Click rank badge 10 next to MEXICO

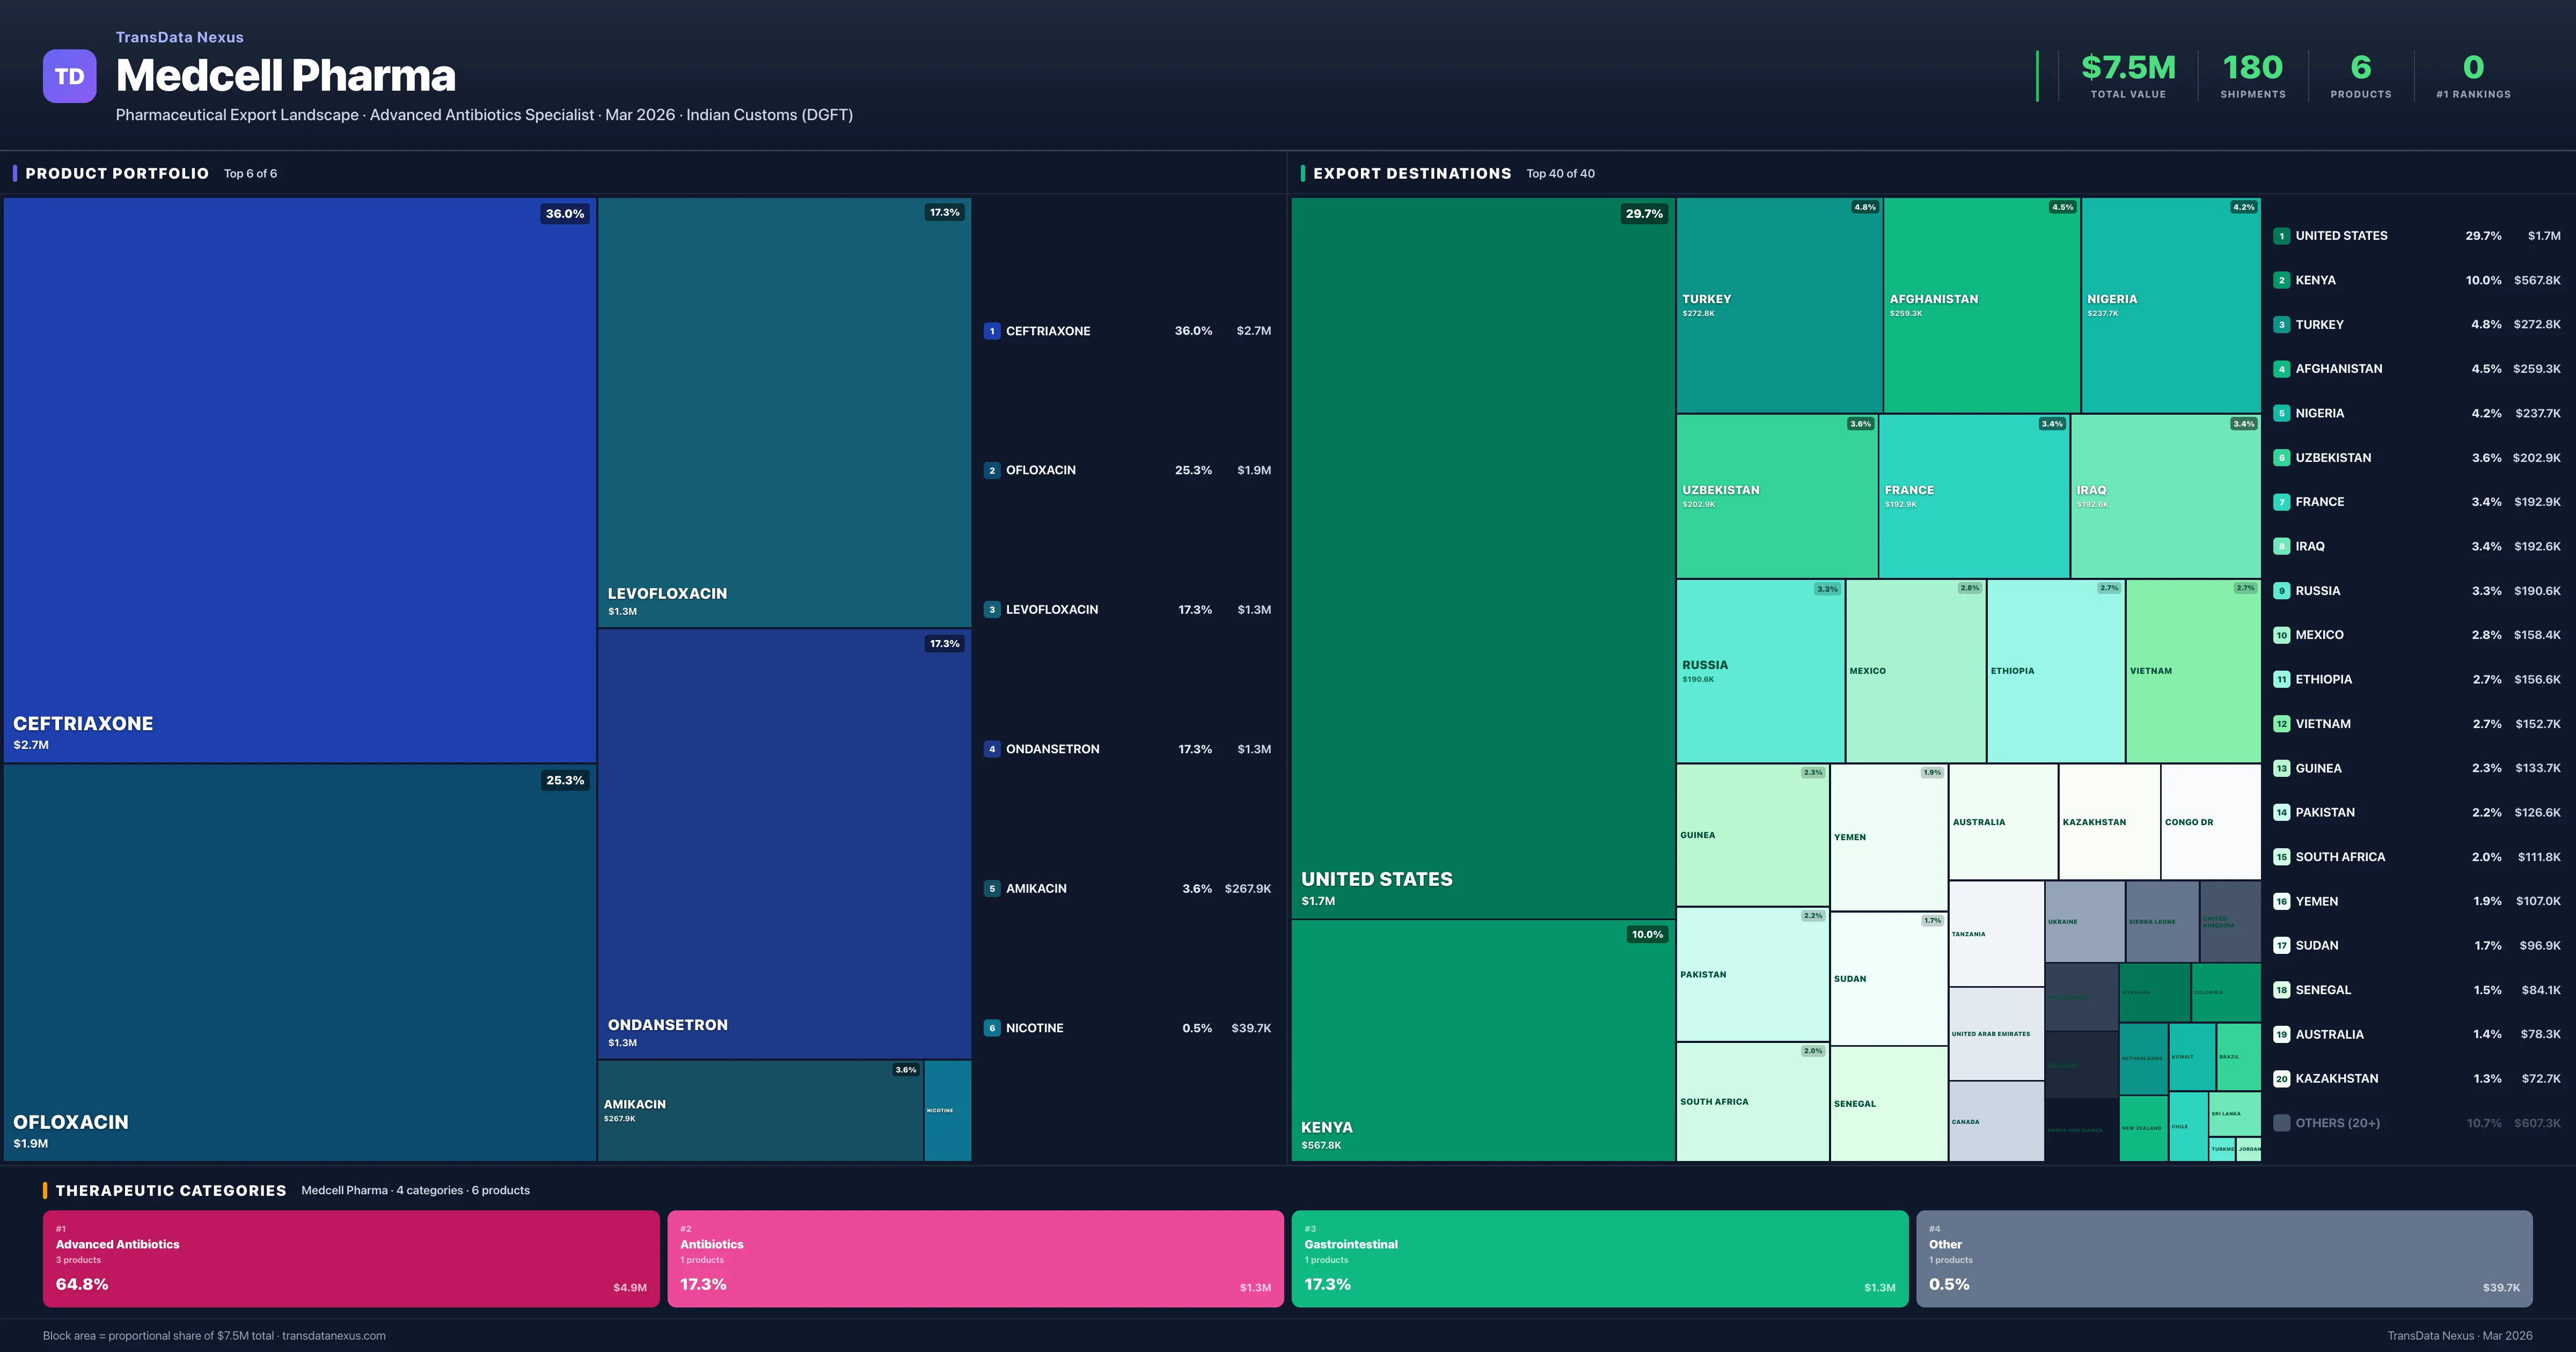coord(2282,634)
